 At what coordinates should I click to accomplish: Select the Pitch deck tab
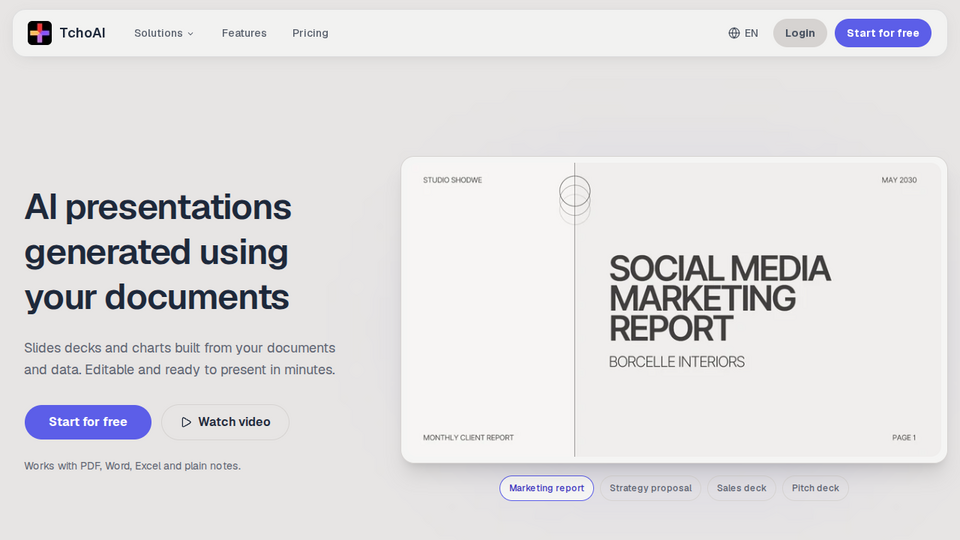pyautogui.click(x=815, y=488)
